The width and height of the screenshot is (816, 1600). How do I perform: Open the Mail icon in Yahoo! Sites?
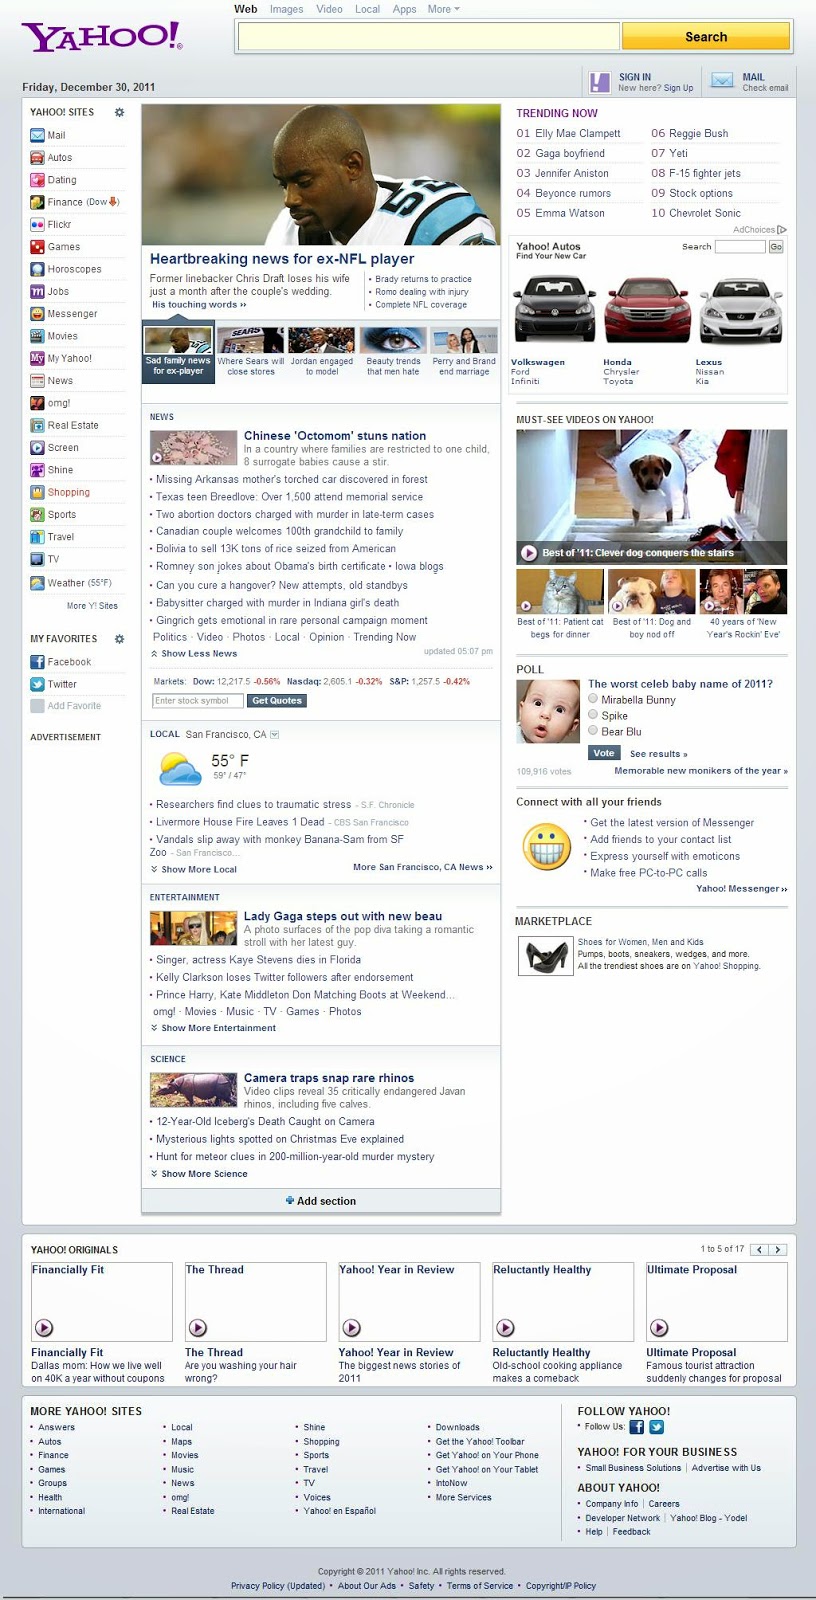pyautogui.click(x=37, y=135)
